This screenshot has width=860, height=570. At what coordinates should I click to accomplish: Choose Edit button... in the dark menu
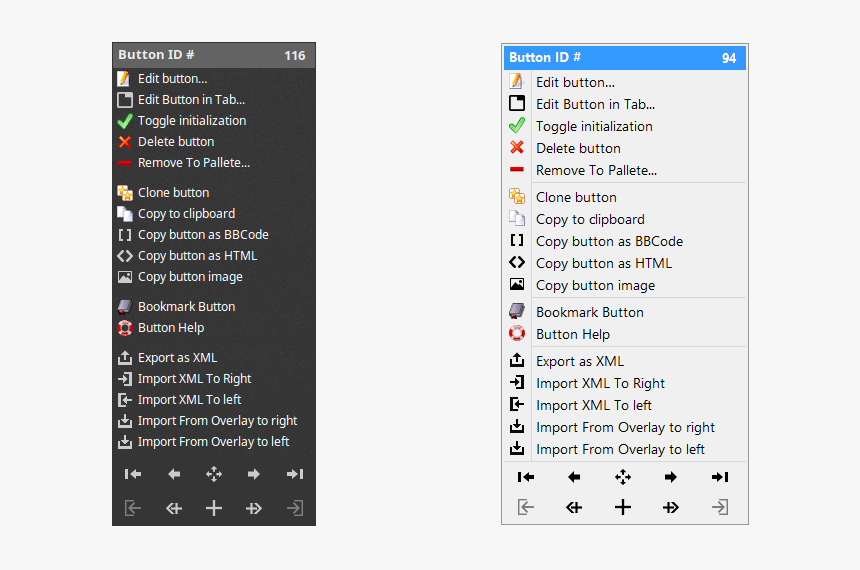pos(214,78)
